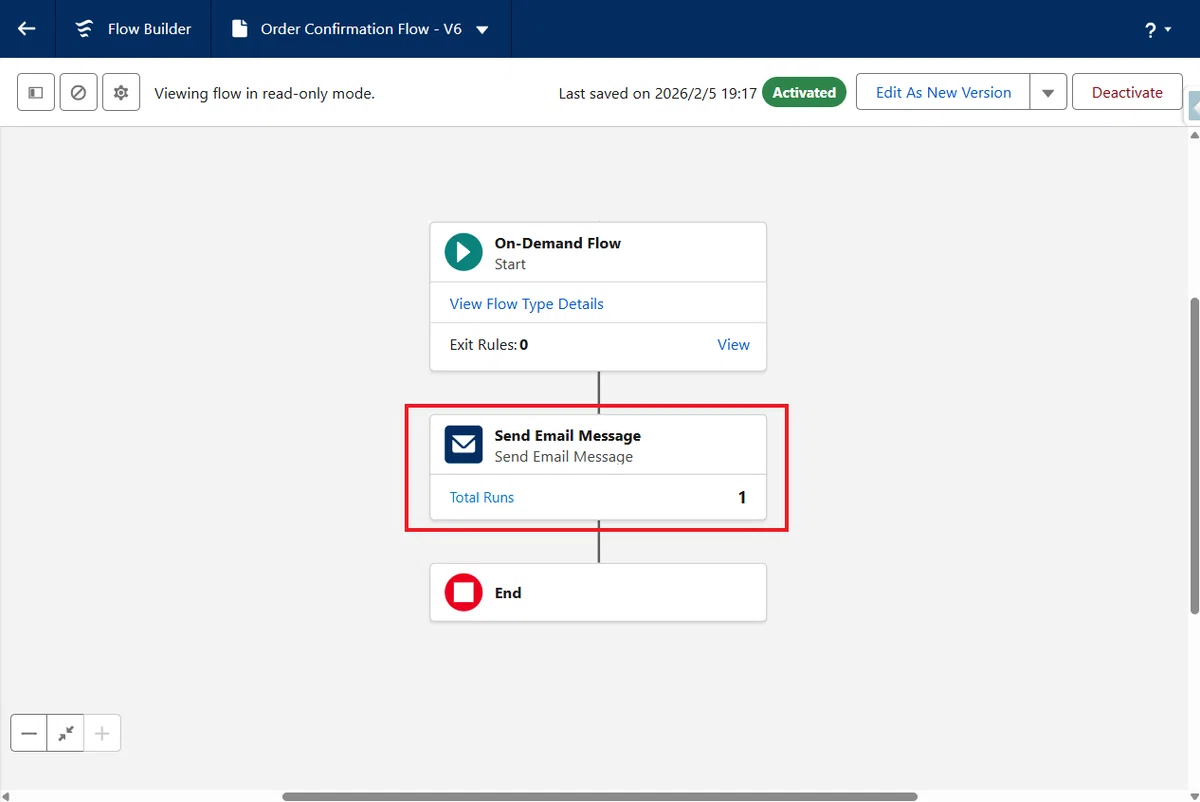
Task: Click Edit As New Version button
Action: [x=943, y=92]
